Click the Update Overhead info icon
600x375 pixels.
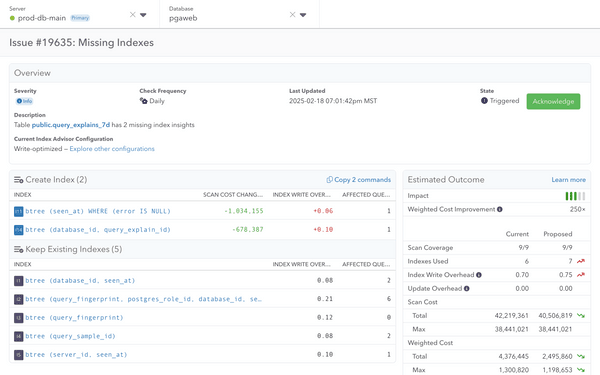click(466, 289)
